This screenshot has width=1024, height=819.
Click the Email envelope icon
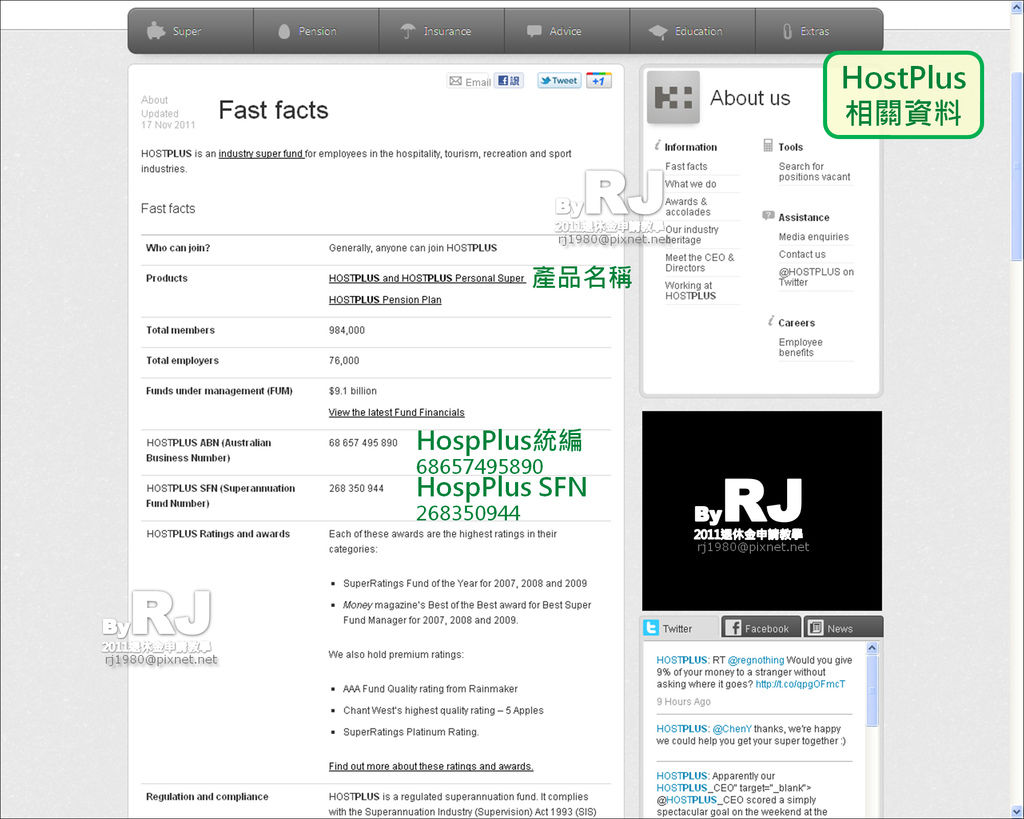point(456,81)
